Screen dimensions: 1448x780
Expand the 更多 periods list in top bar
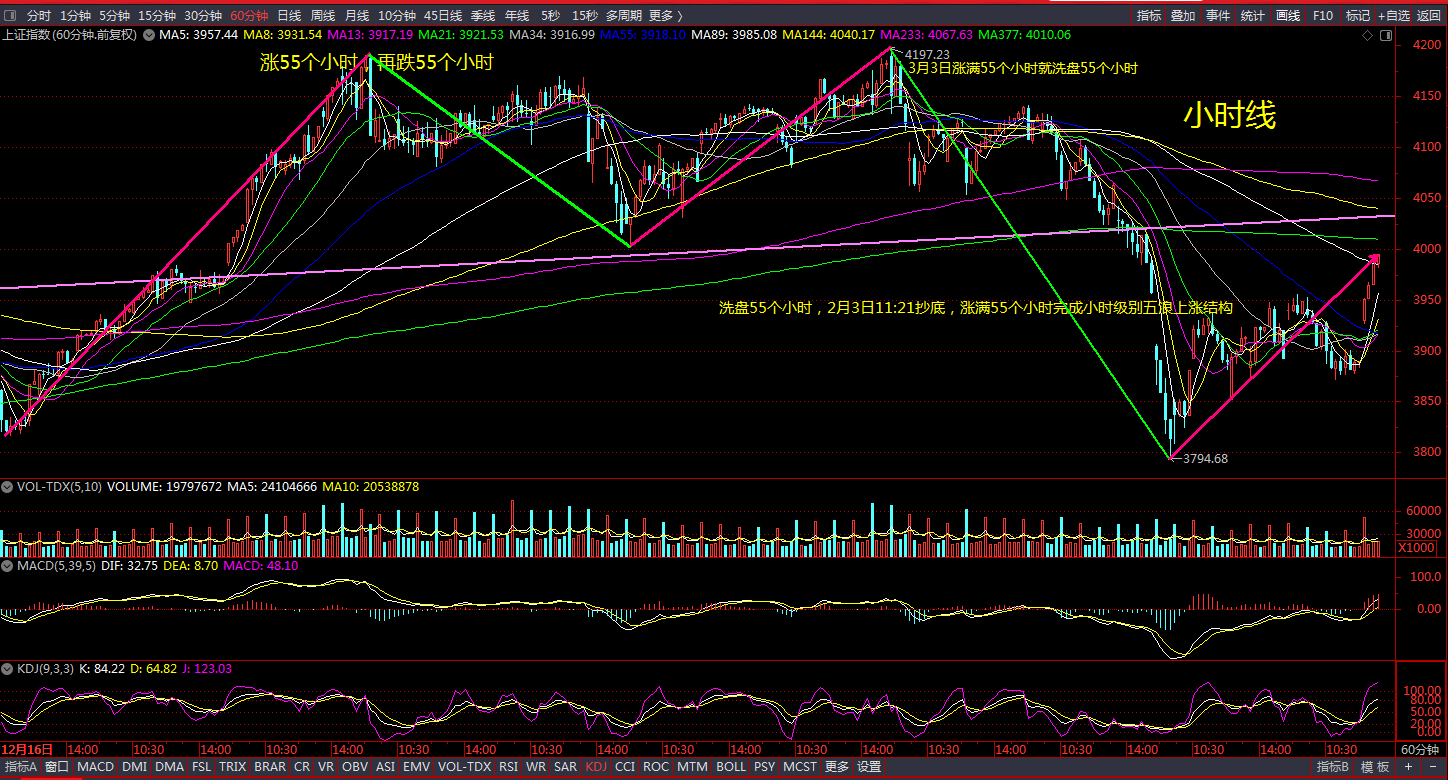[666, 16]
